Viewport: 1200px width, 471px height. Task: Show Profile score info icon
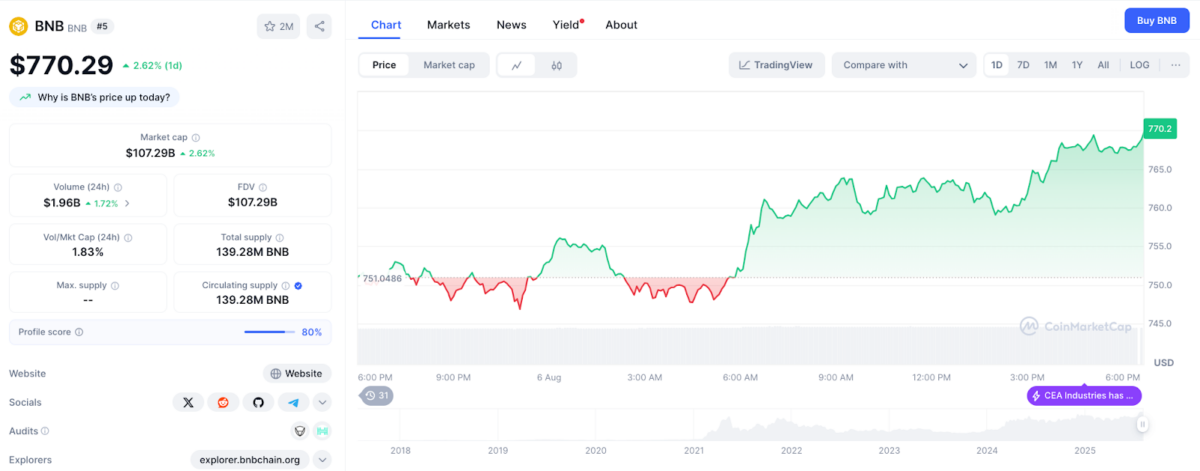79,332
